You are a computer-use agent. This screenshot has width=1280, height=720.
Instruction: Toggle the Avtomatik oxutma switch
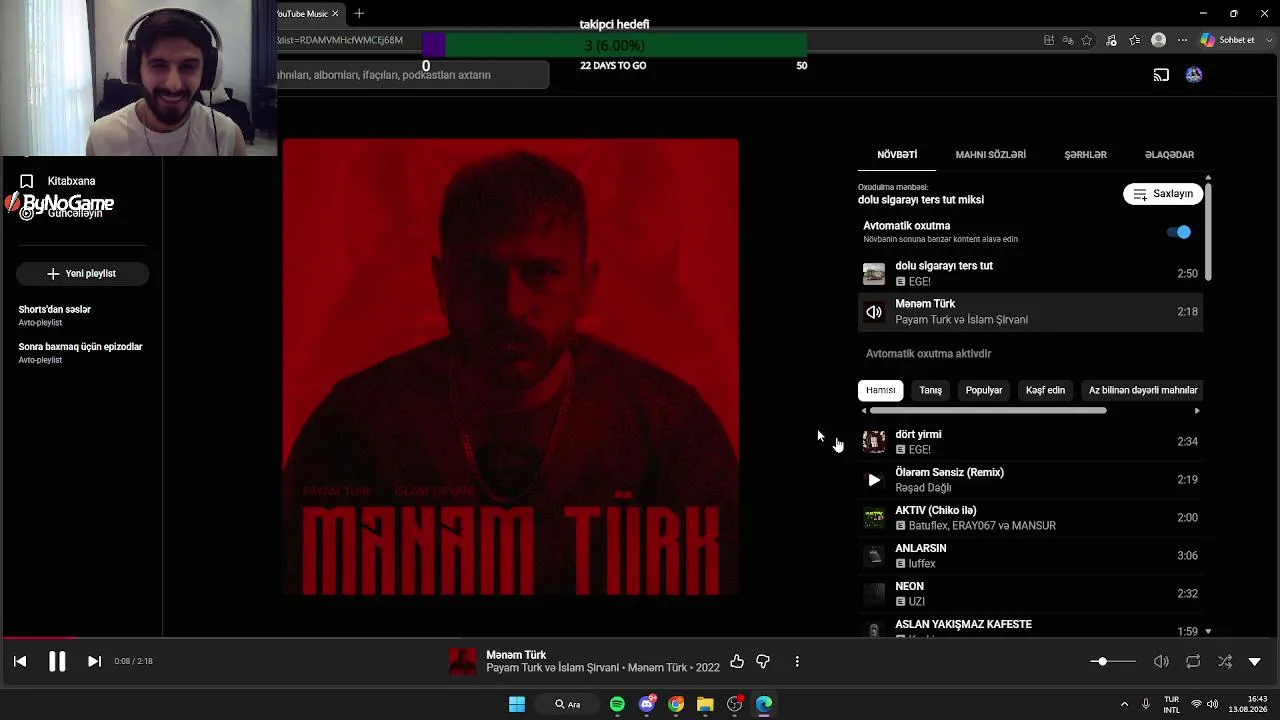[x=1179, y=232]
